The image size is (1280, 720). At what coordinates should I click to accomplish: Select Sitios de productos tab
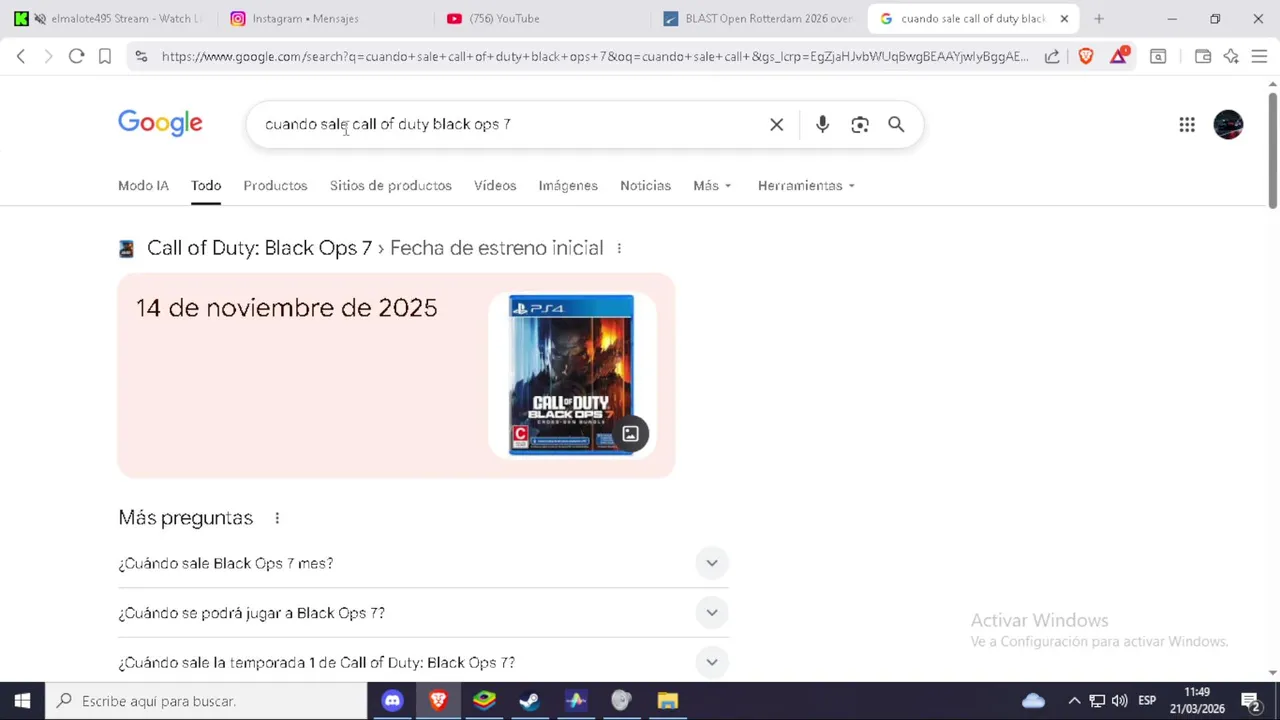(x=391, y=185)
